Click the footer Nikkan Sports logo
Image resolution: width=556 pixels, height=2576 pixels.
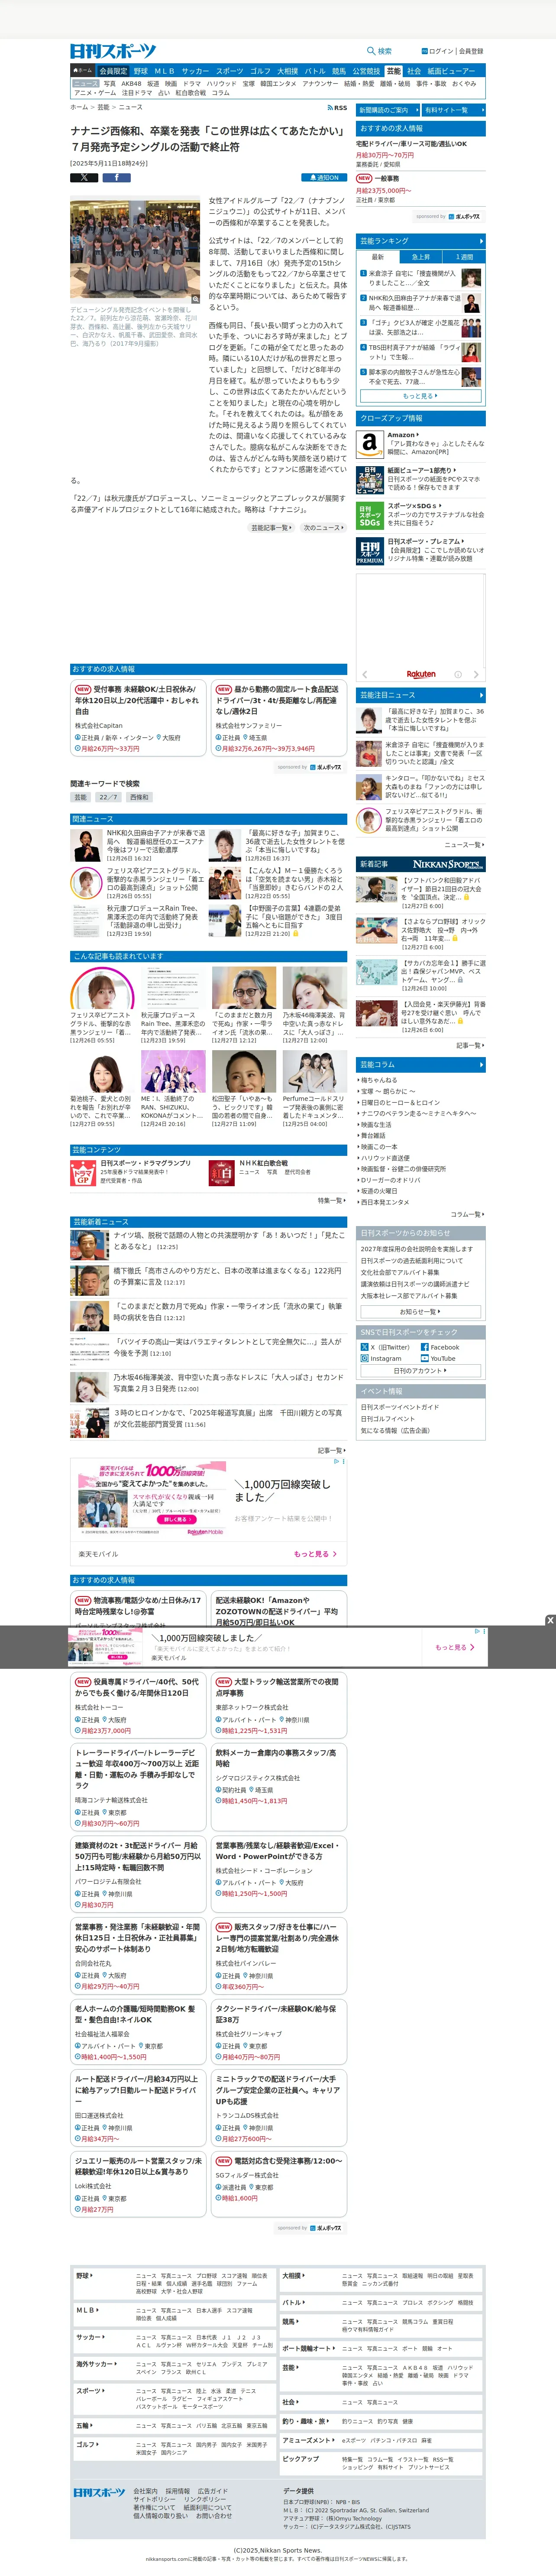100,2492
